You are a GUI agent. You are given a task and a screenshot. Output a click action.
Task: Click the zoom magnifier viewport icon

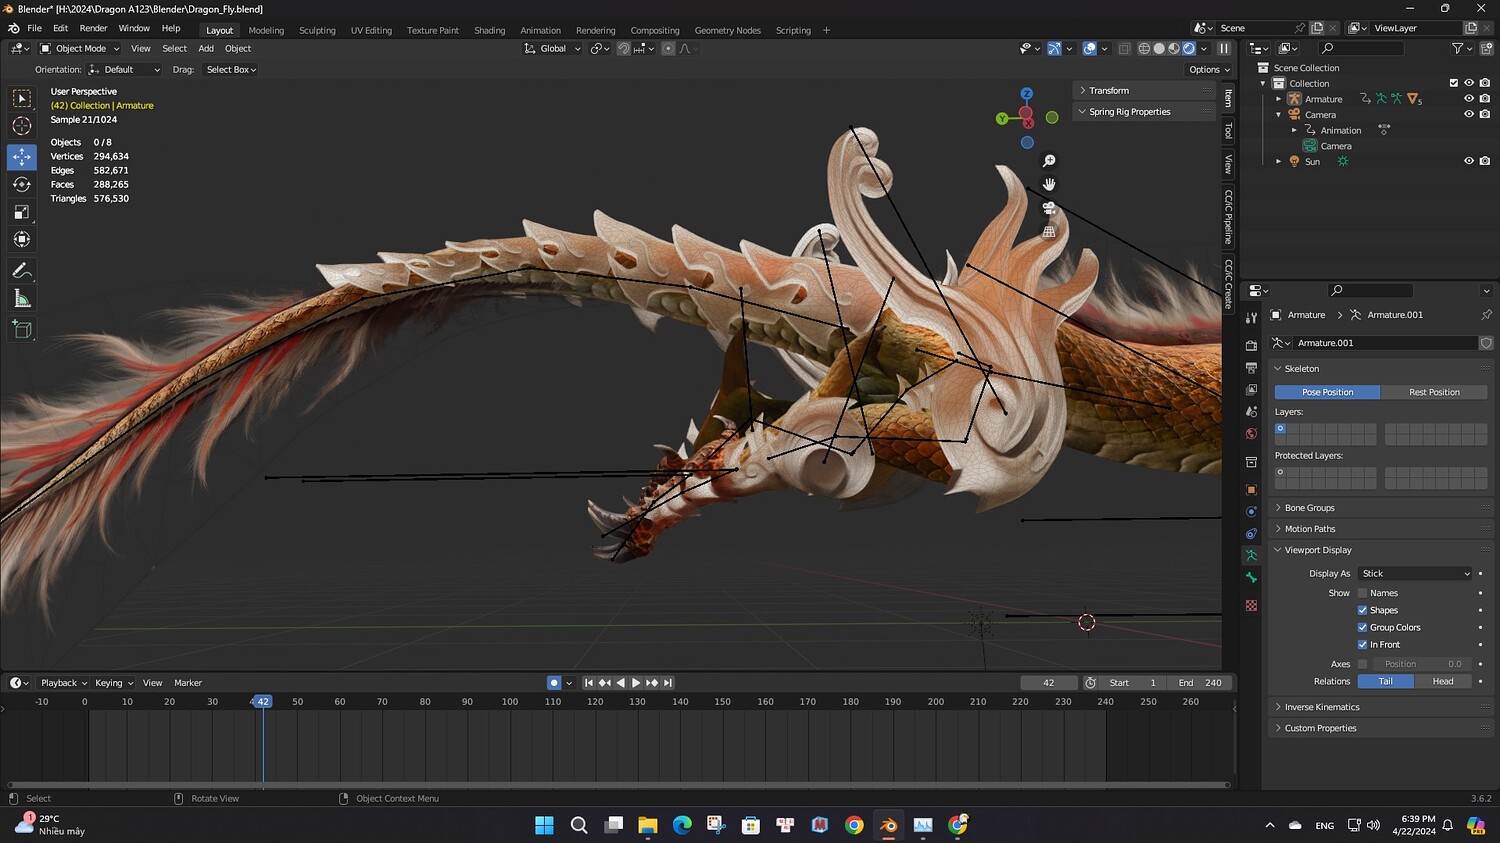coord(1049,161)
